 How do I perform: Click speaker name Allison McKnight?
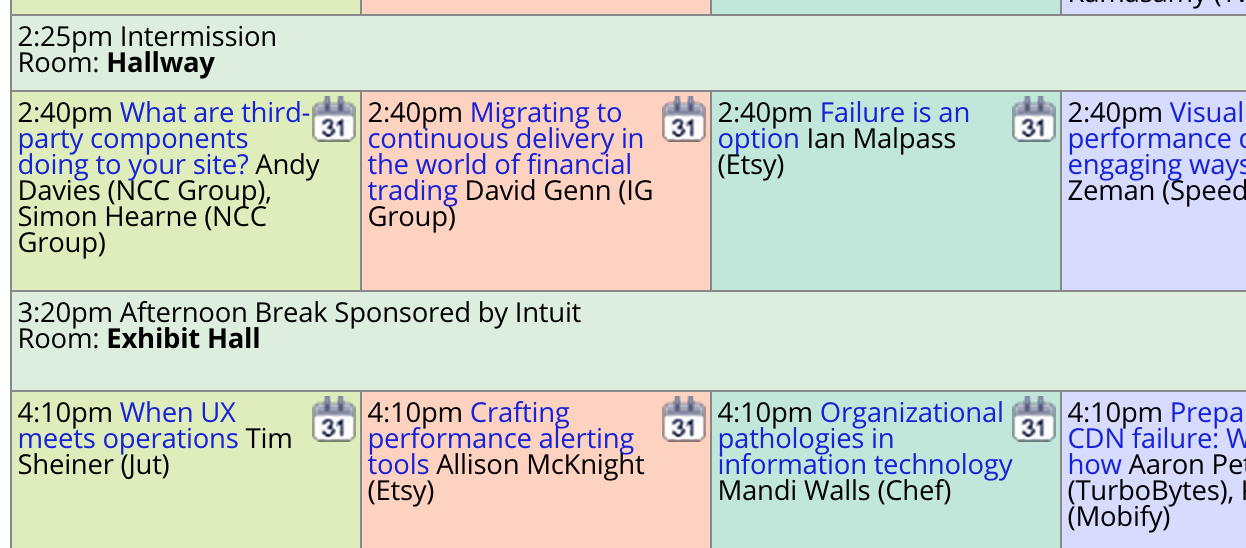coord(541,465)
